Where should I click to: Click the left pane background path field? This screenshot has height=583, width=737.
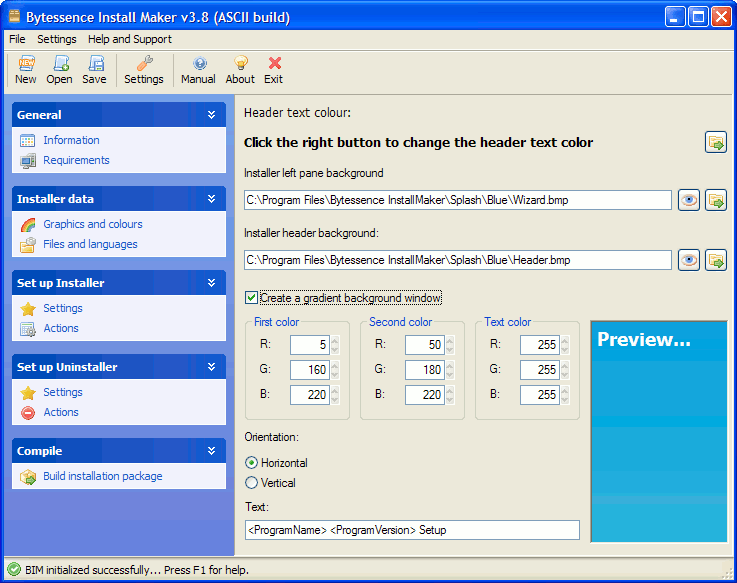458,200
